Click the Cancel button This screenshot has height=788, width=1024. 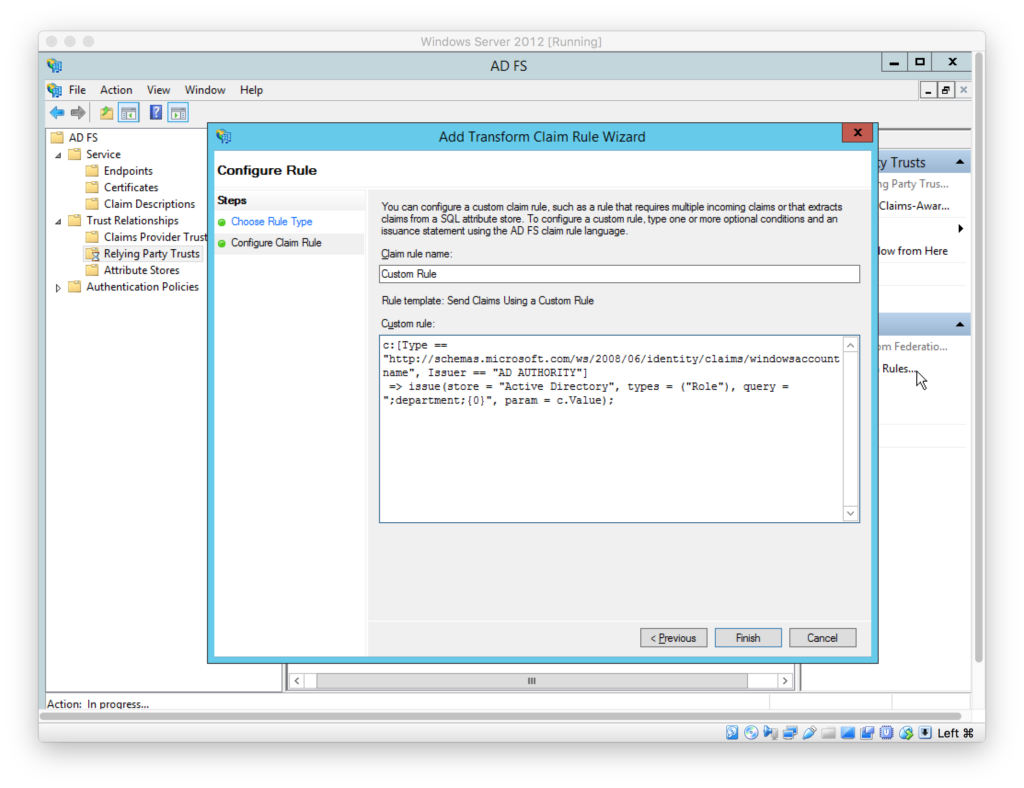822,638
